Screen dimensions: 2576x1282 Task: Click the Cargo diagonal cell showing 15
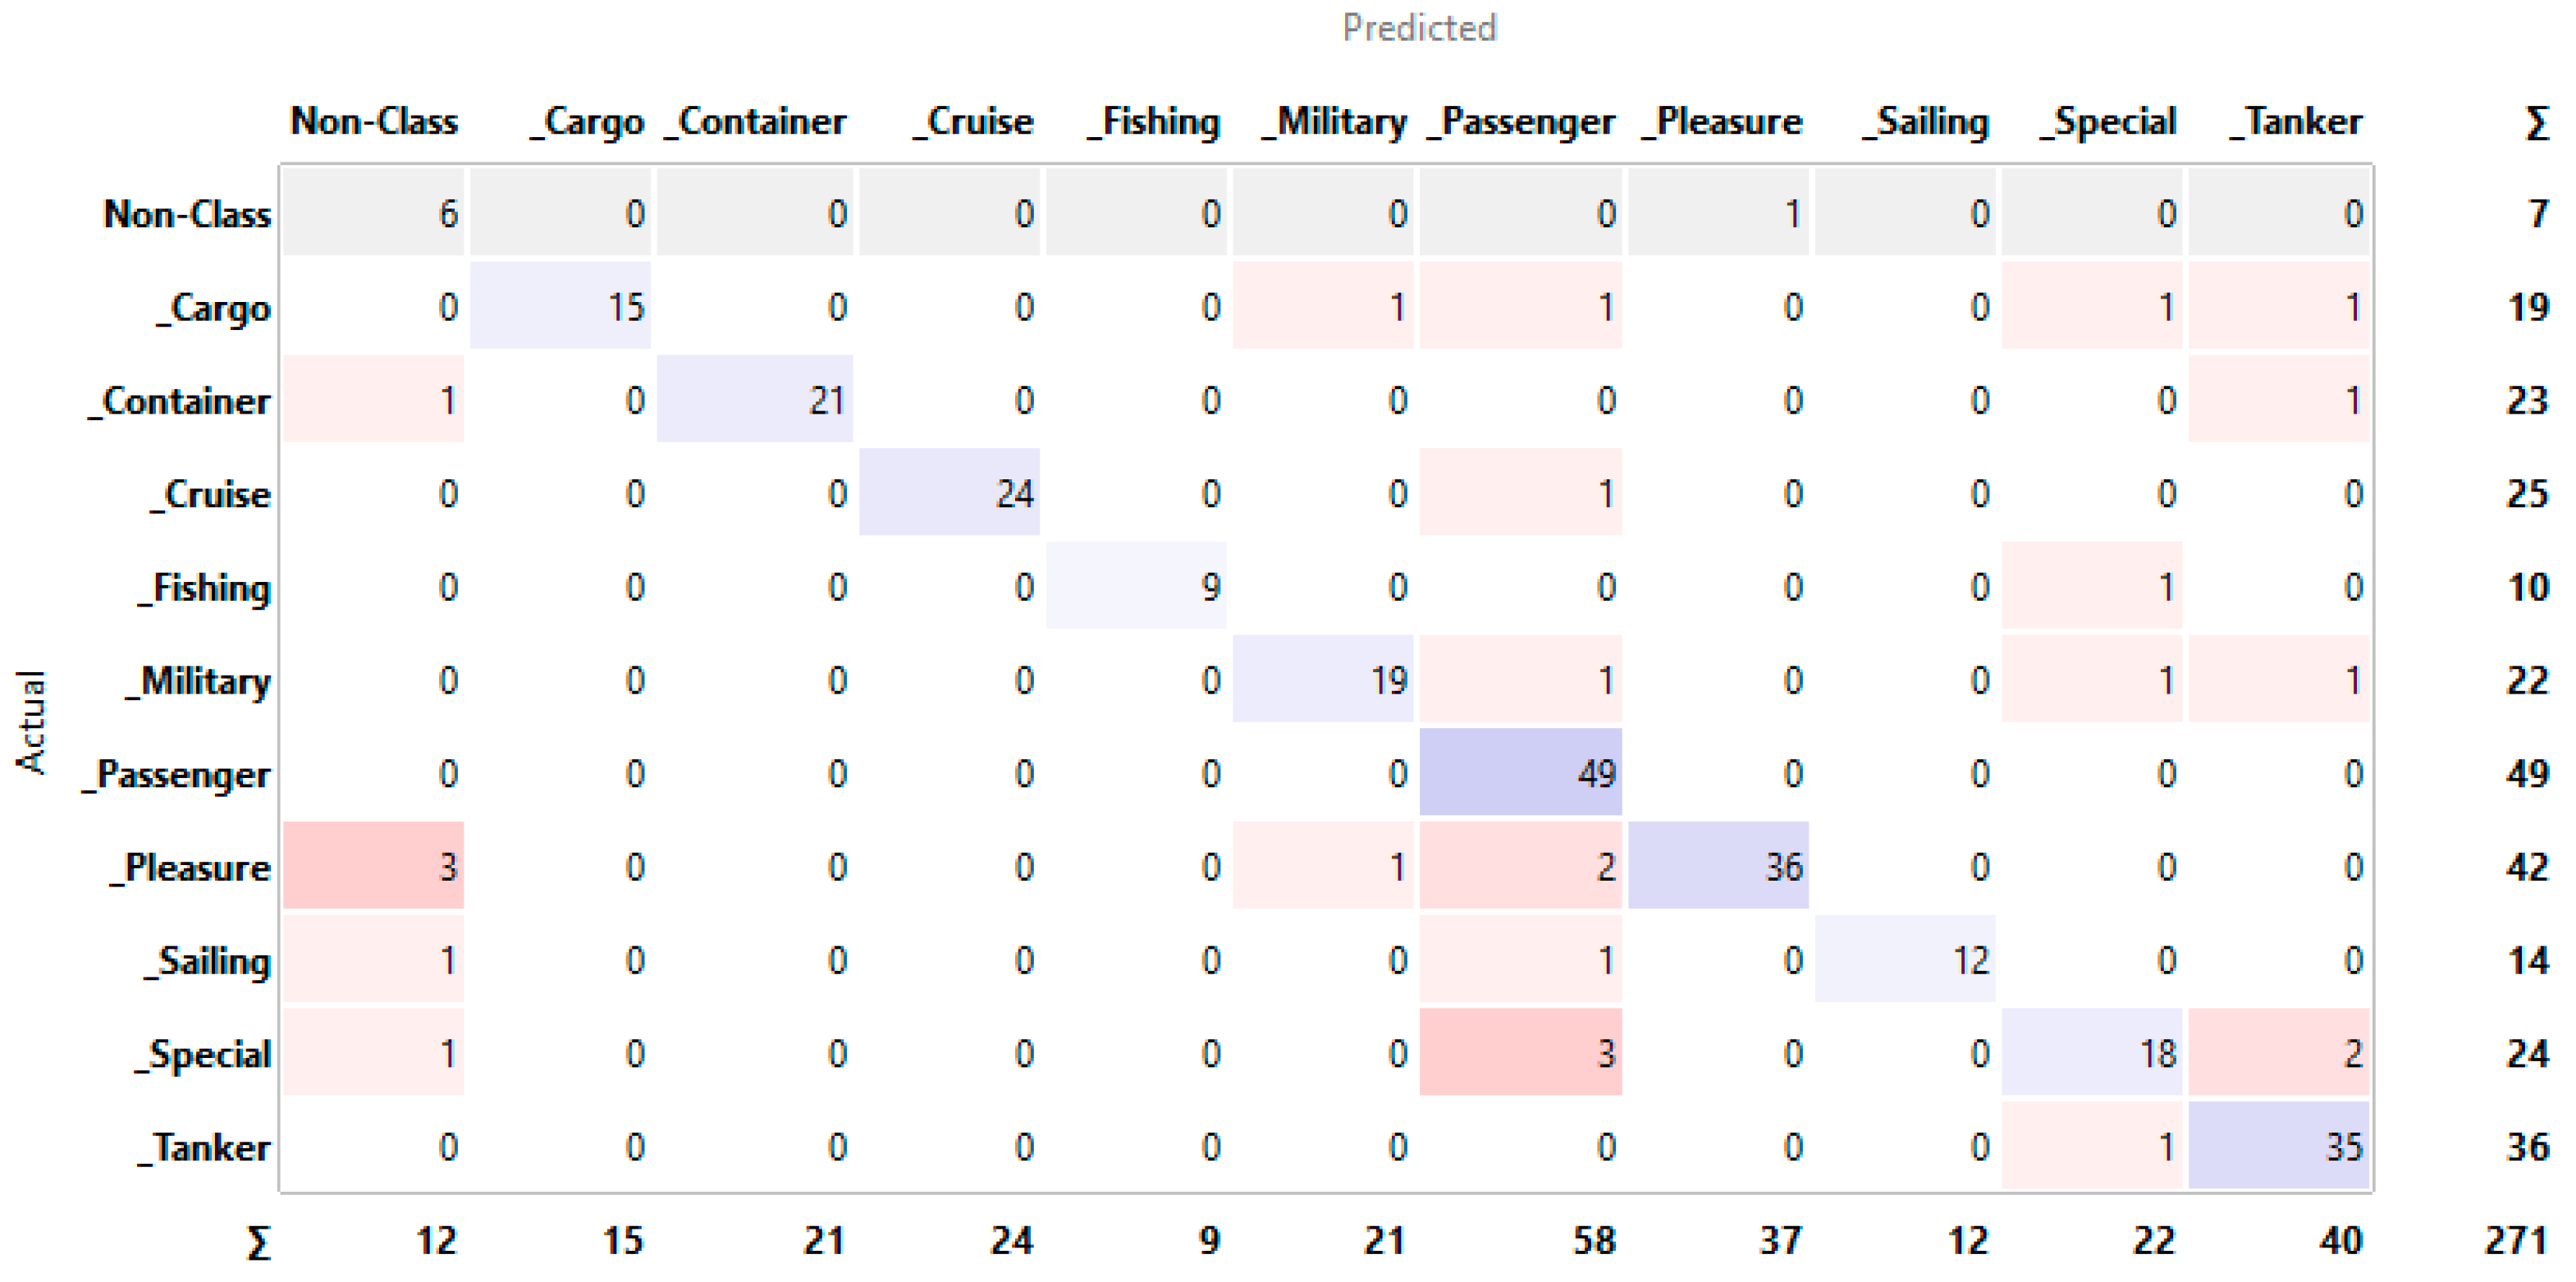click(560, 306)
